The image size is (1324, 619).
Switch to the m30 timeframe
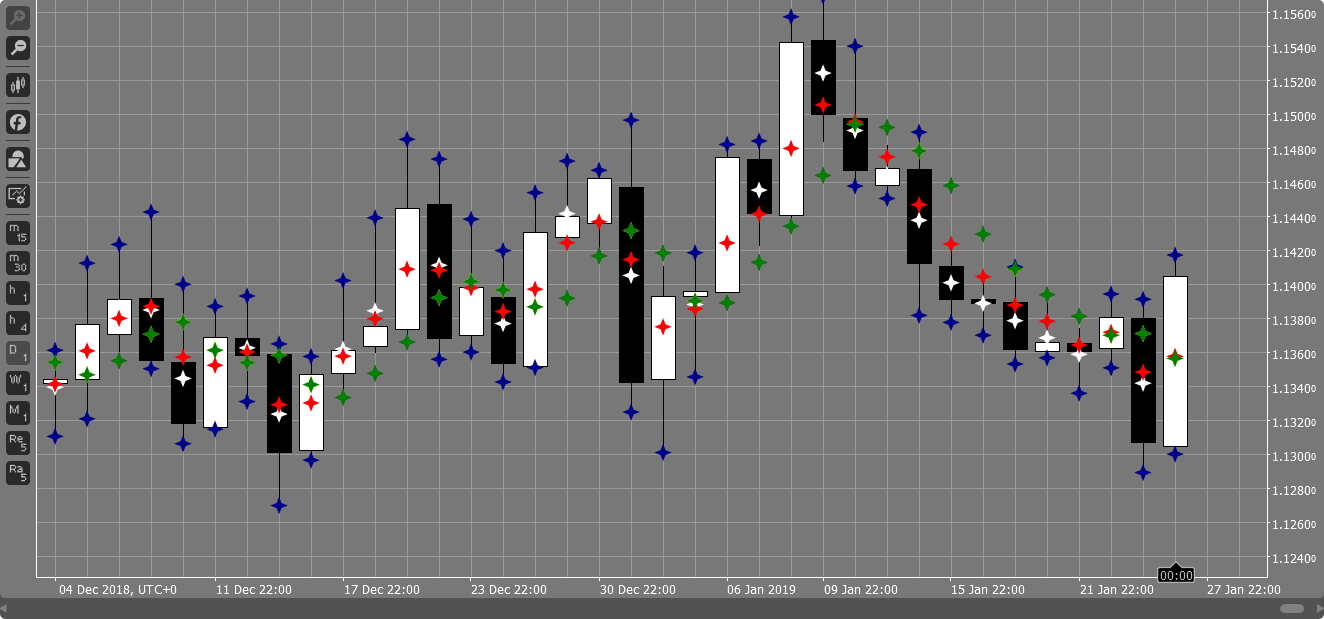[x=18, y=263]
